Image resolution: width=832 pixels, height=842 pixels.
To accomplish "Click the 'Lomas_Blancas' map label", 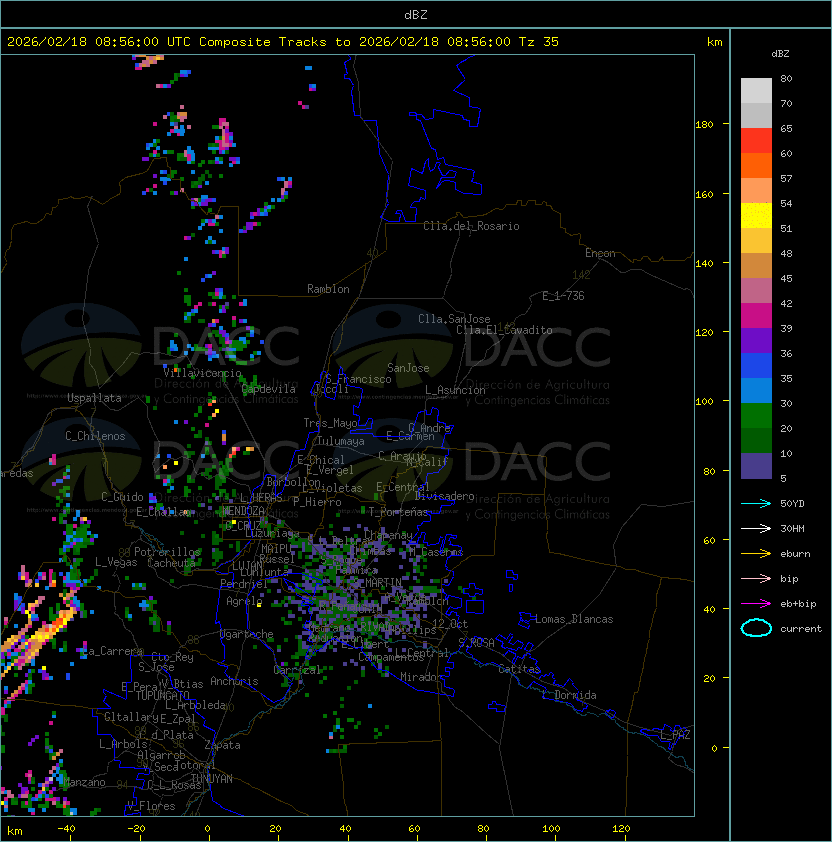I will (x=574, y=619).
